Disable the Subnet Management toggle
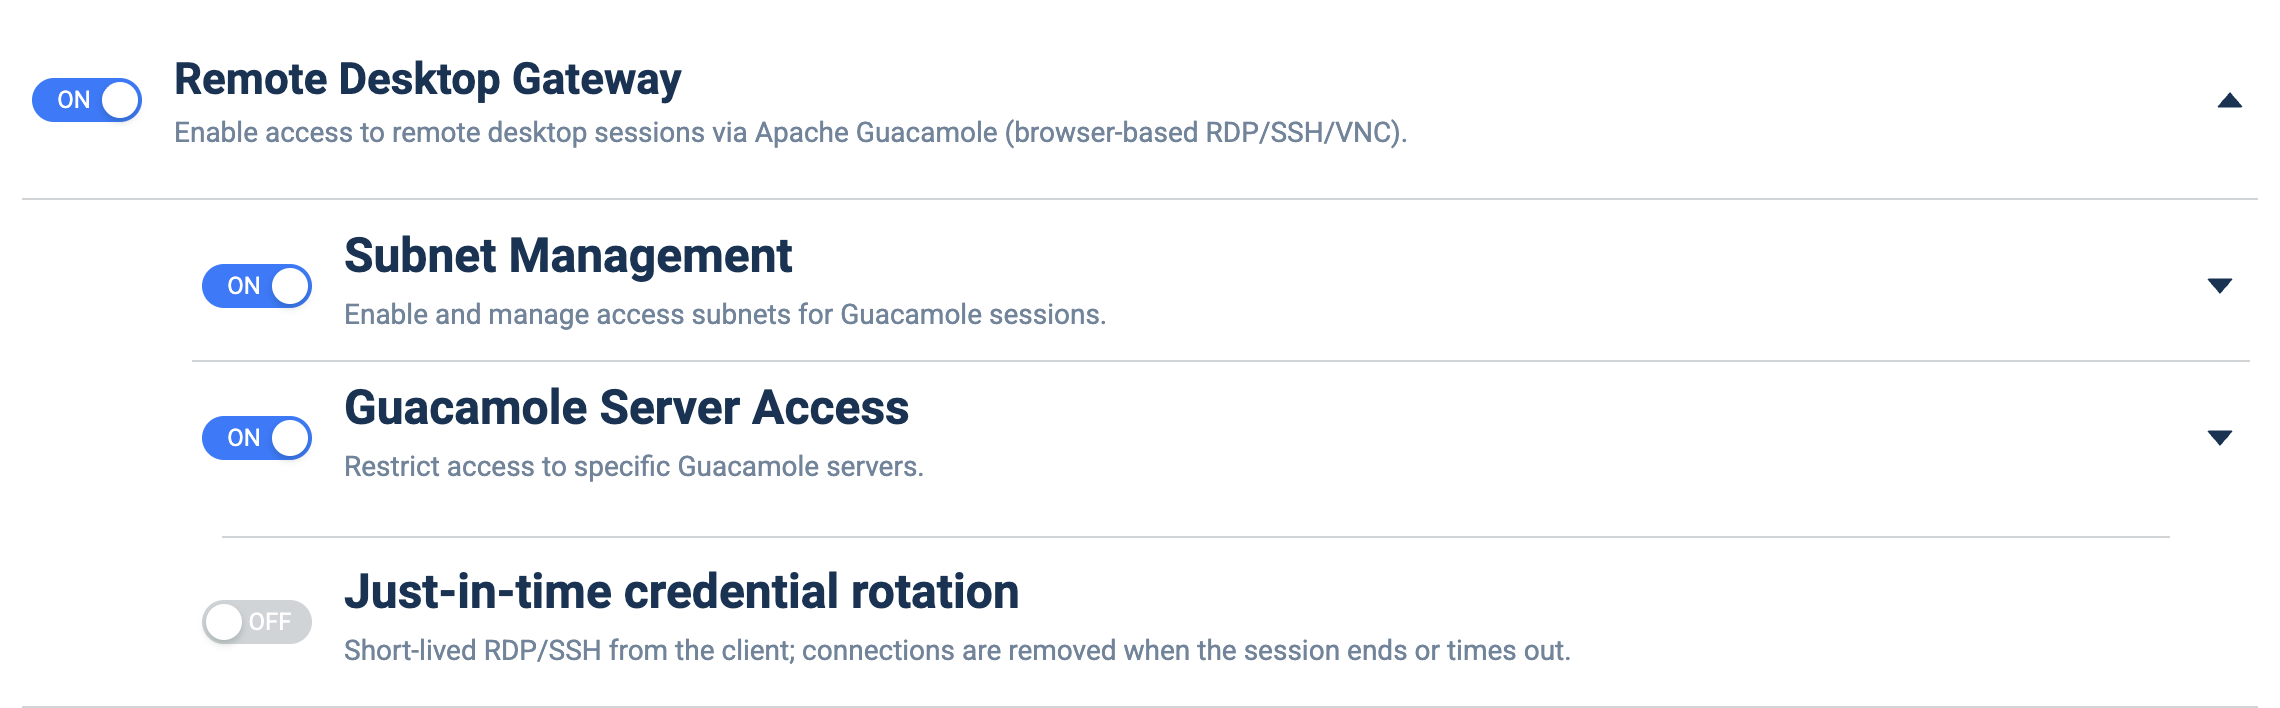 pos(257,286)
